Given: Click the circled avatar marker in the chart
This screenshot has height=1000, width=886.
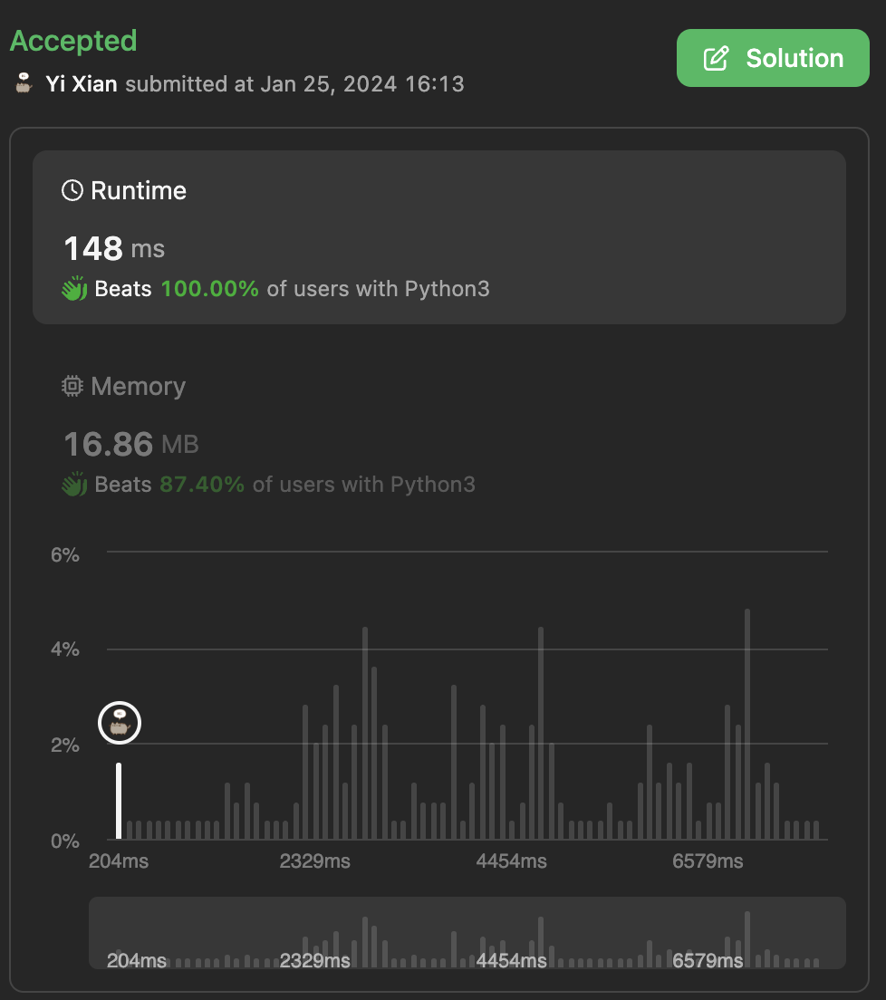Looking at the screenshot, I should click(x=120, y=722).
